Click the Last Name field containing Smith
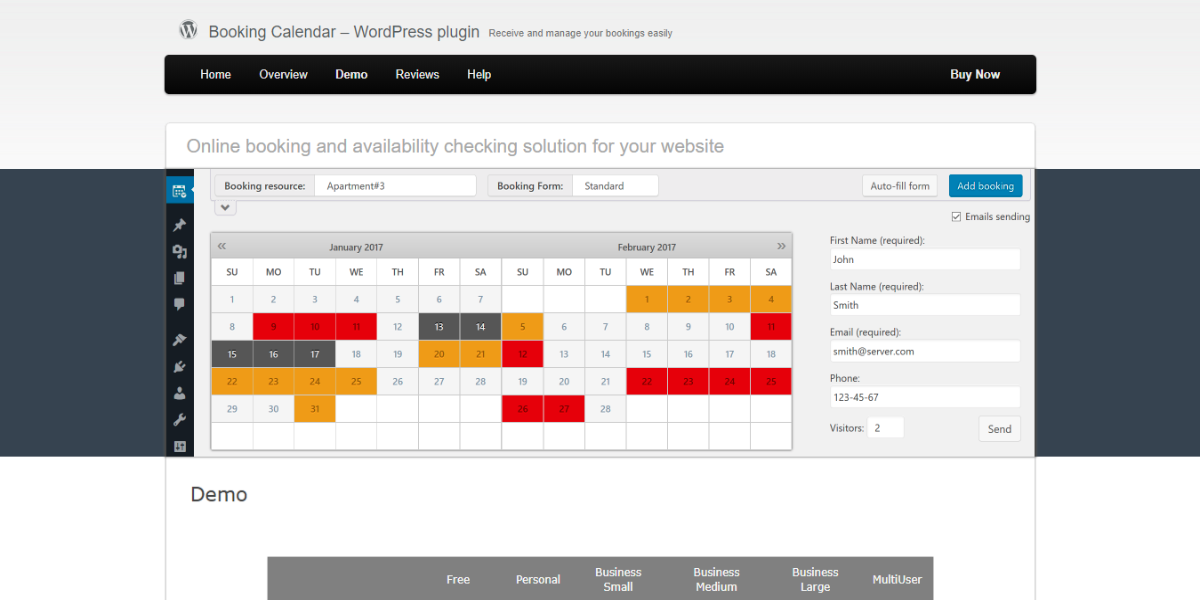Viewport: 1200px width, 600px height. (x=925, y=305)
